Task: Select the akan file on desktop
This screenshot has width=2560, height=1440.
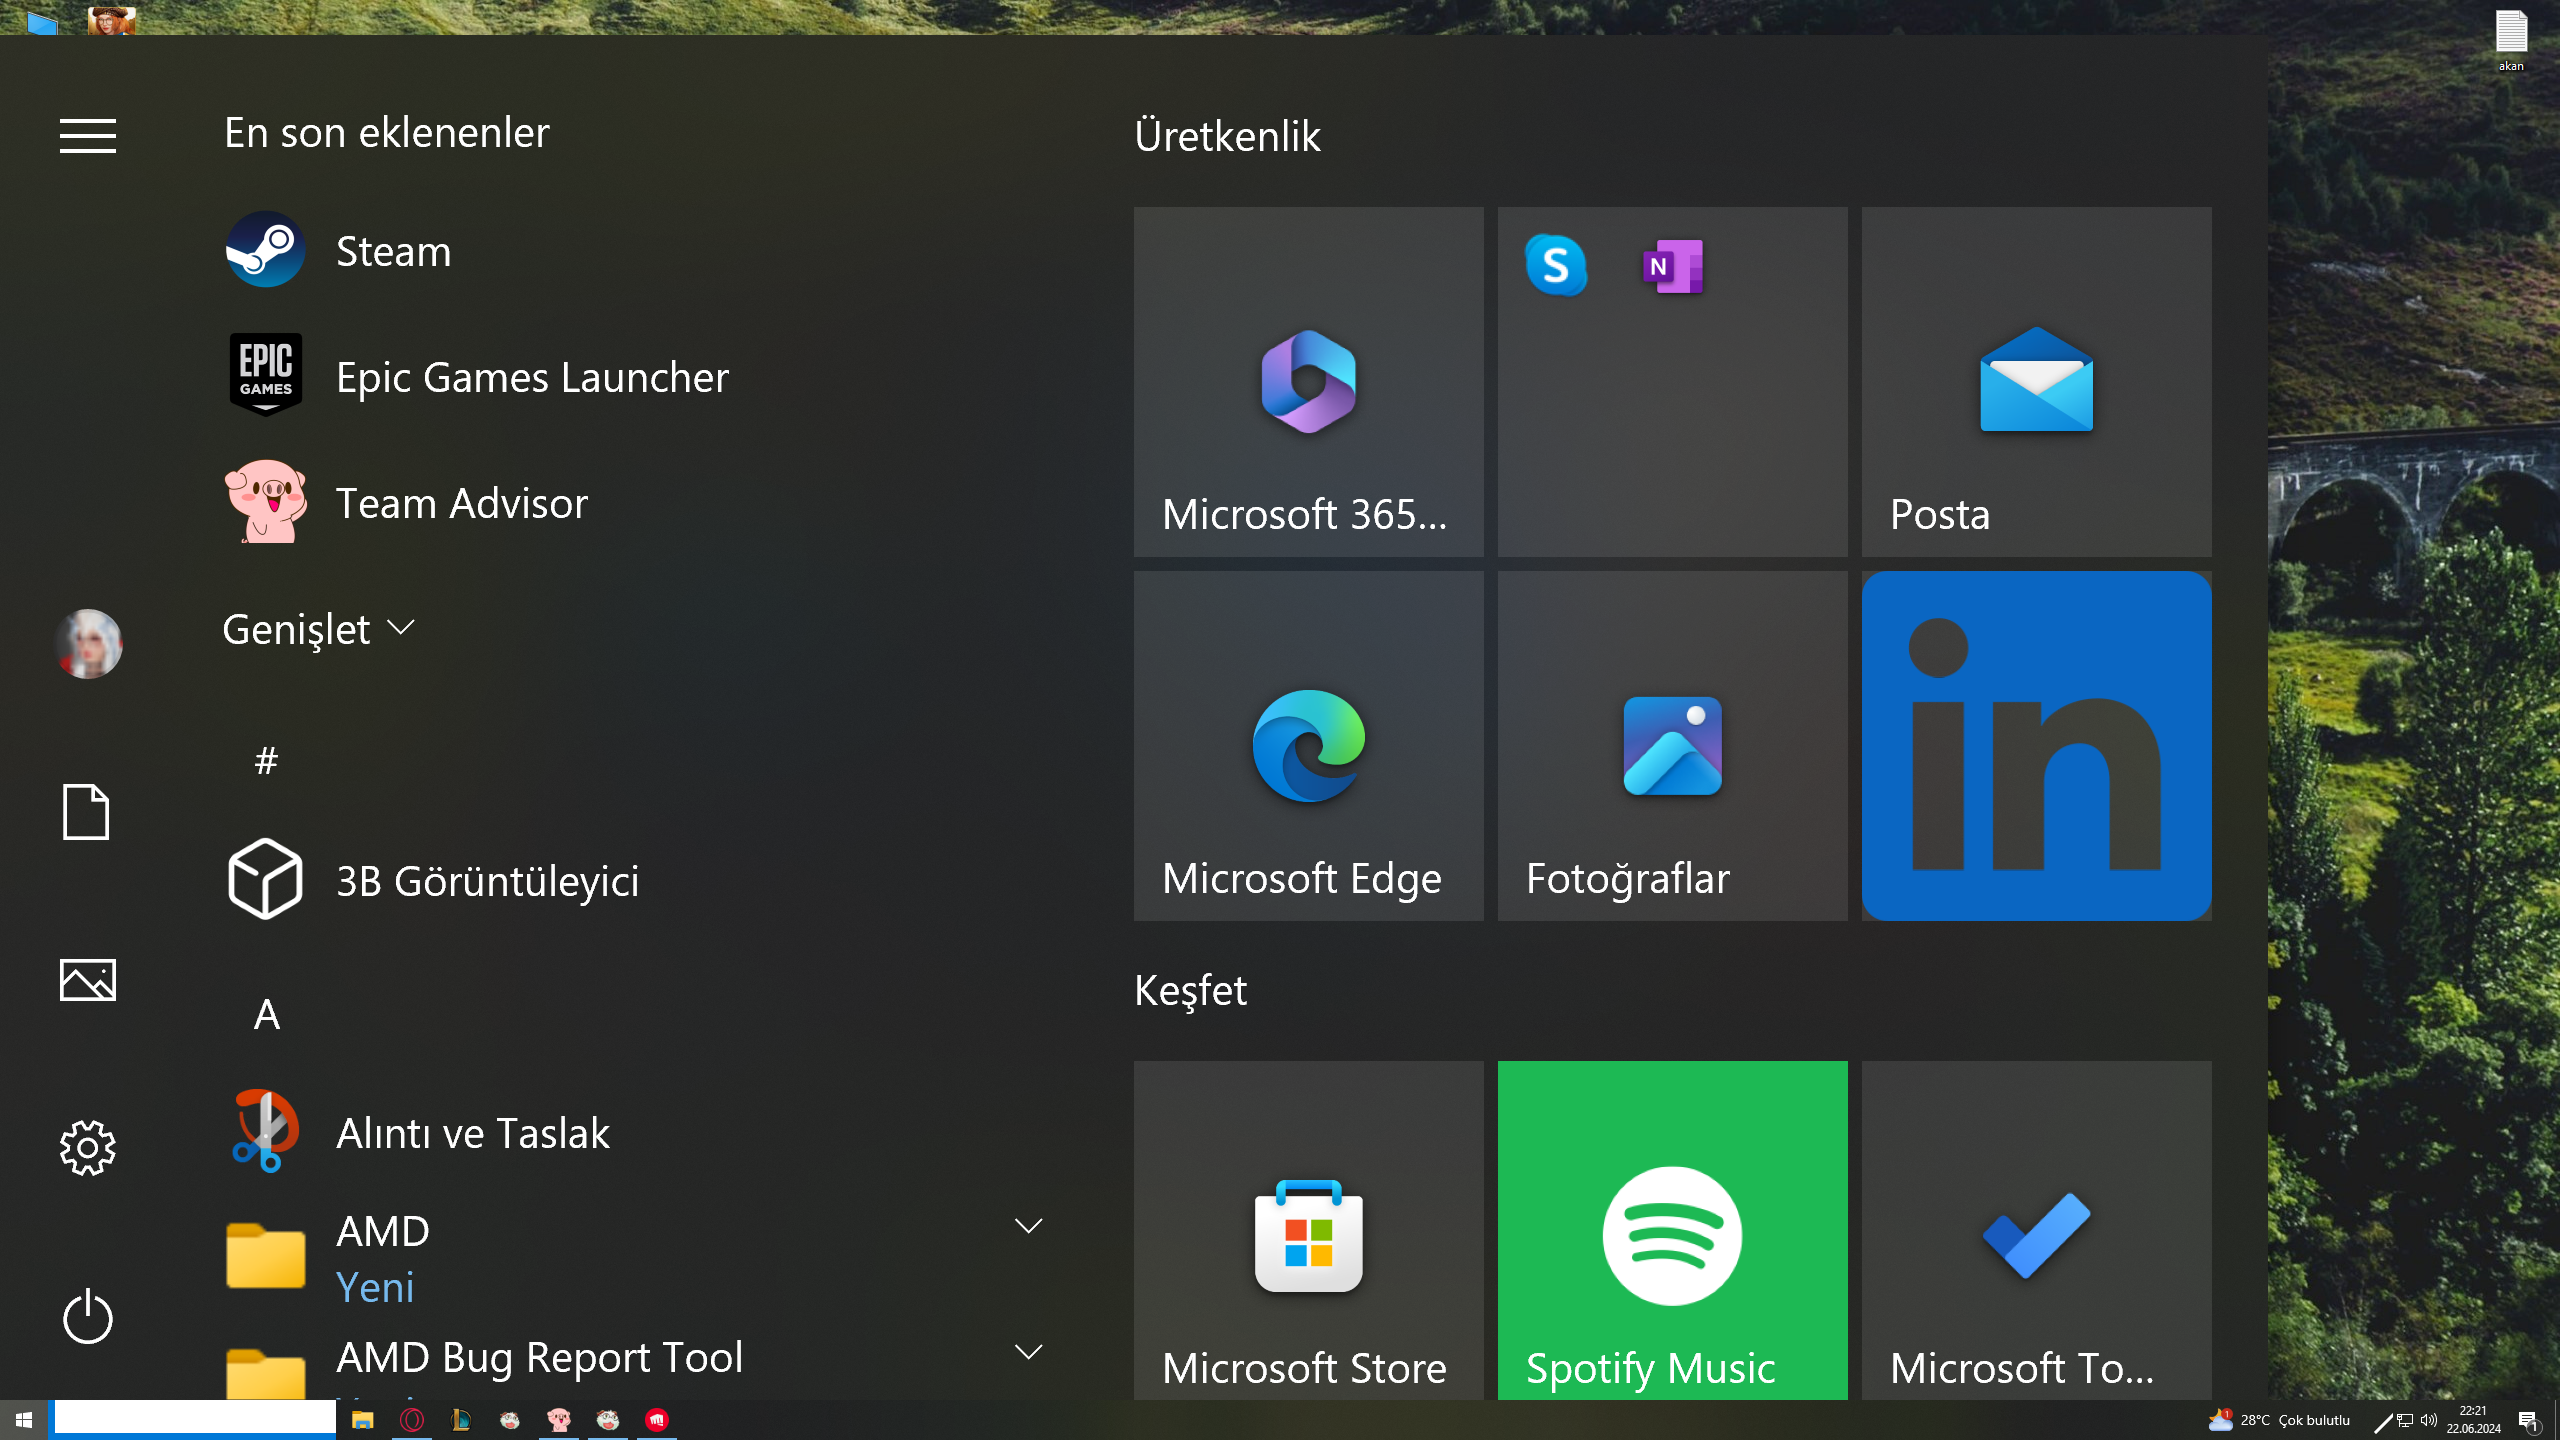Action: coord(2511,41)
